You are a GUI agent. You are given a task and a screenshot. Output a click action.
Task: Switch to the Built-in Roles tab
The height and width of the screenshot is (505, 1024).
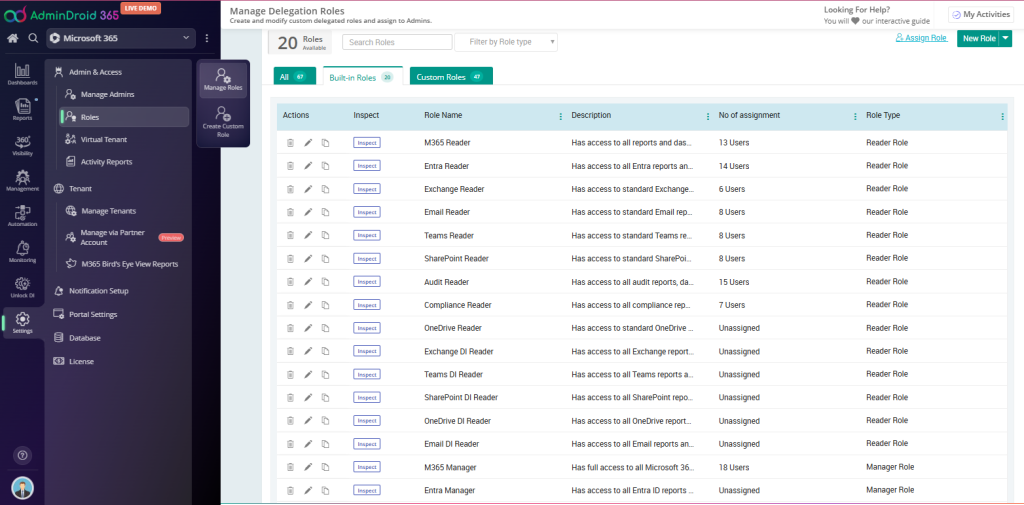pyautogui.click(x=362, y=77)
